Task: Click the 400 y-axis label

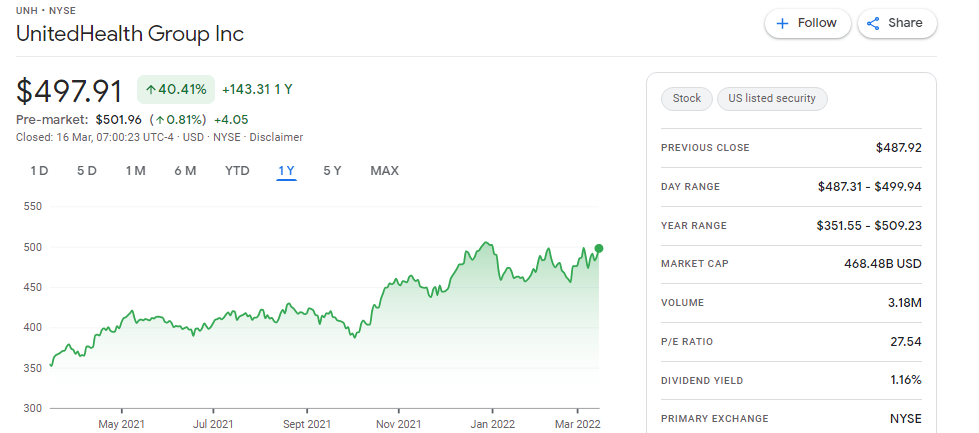Action: [33, 328]
